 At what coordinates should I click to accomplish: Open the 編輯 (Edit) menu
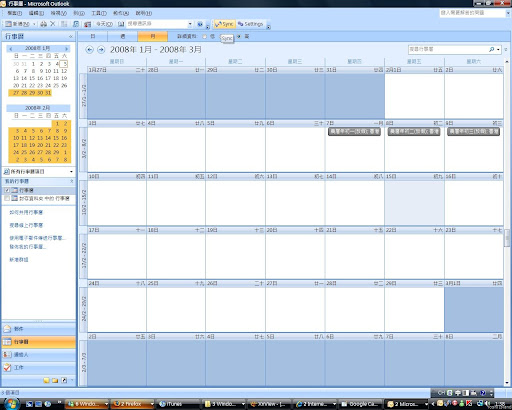pyautogui.click(x=36, y=13)
